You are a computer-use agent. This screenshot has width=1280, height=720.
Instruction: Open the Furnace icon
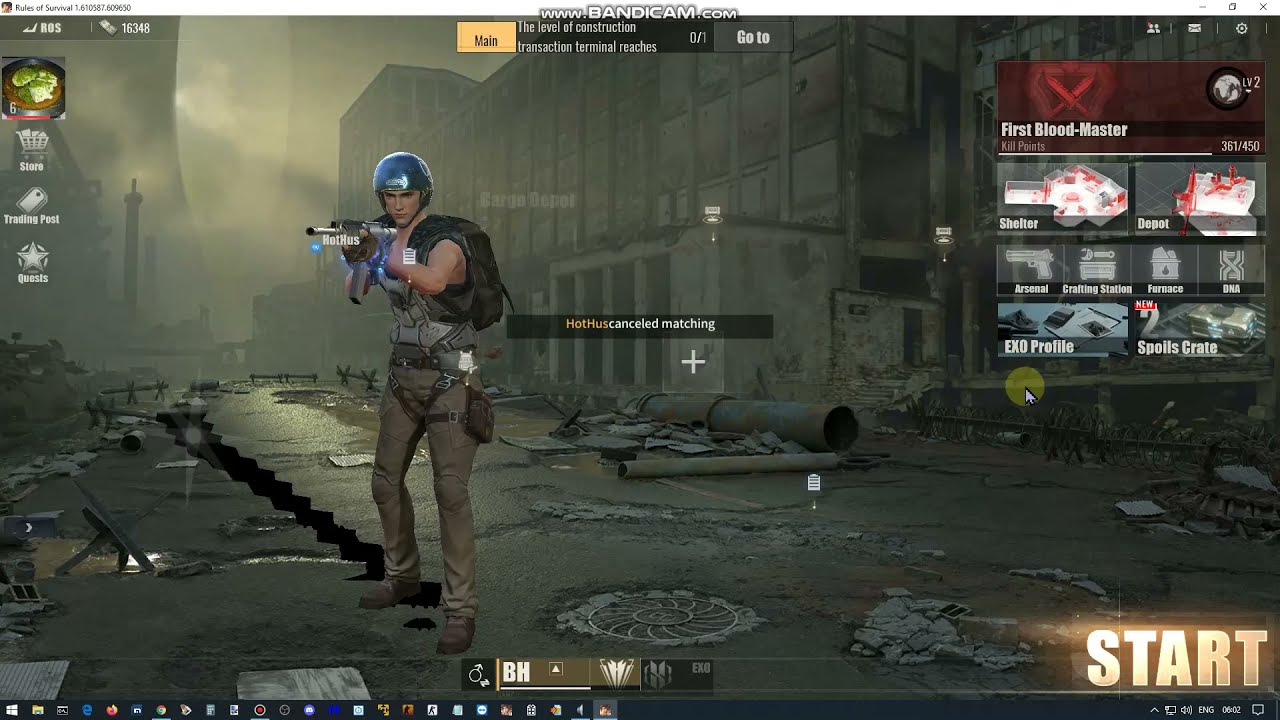pyautogui.click(x=1165, y=271)
